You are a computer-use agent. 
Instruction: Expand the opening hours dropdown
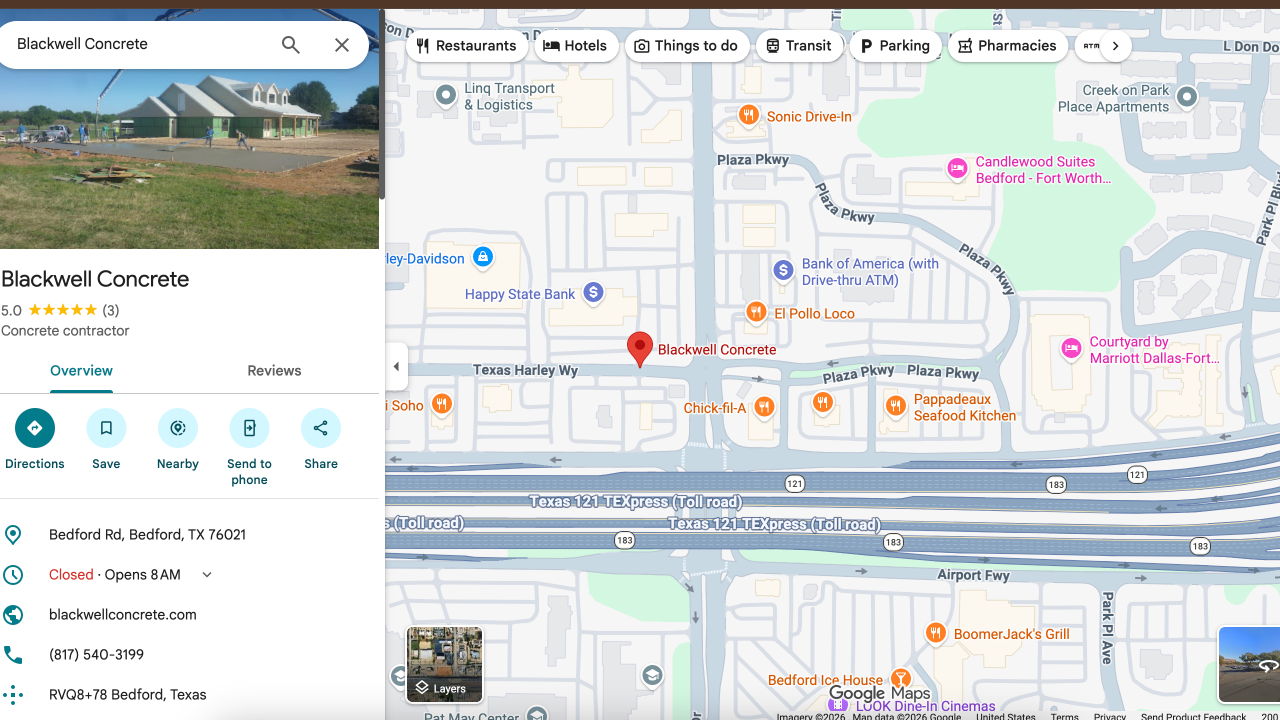[x=207, y=575]
